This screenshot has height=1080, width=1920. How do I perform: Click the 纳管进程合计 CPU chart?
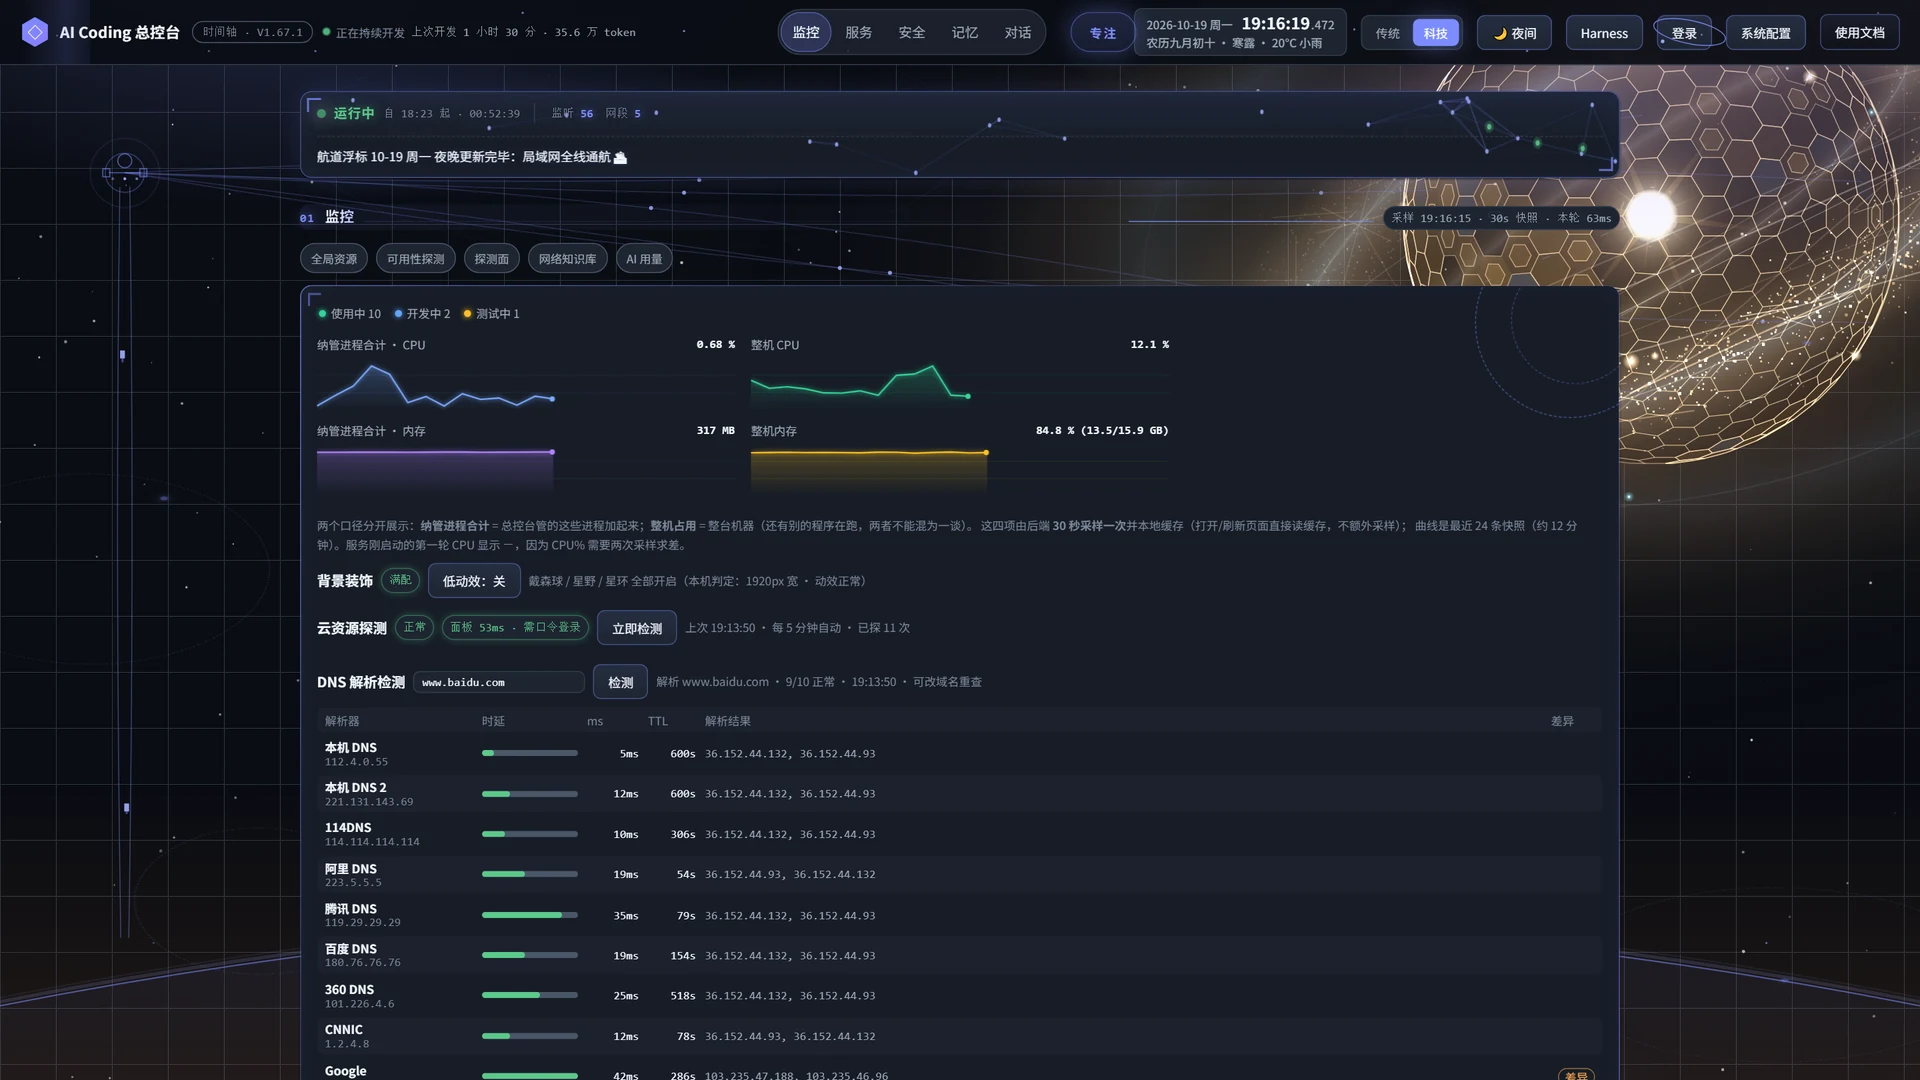click(x=526, y=385)
